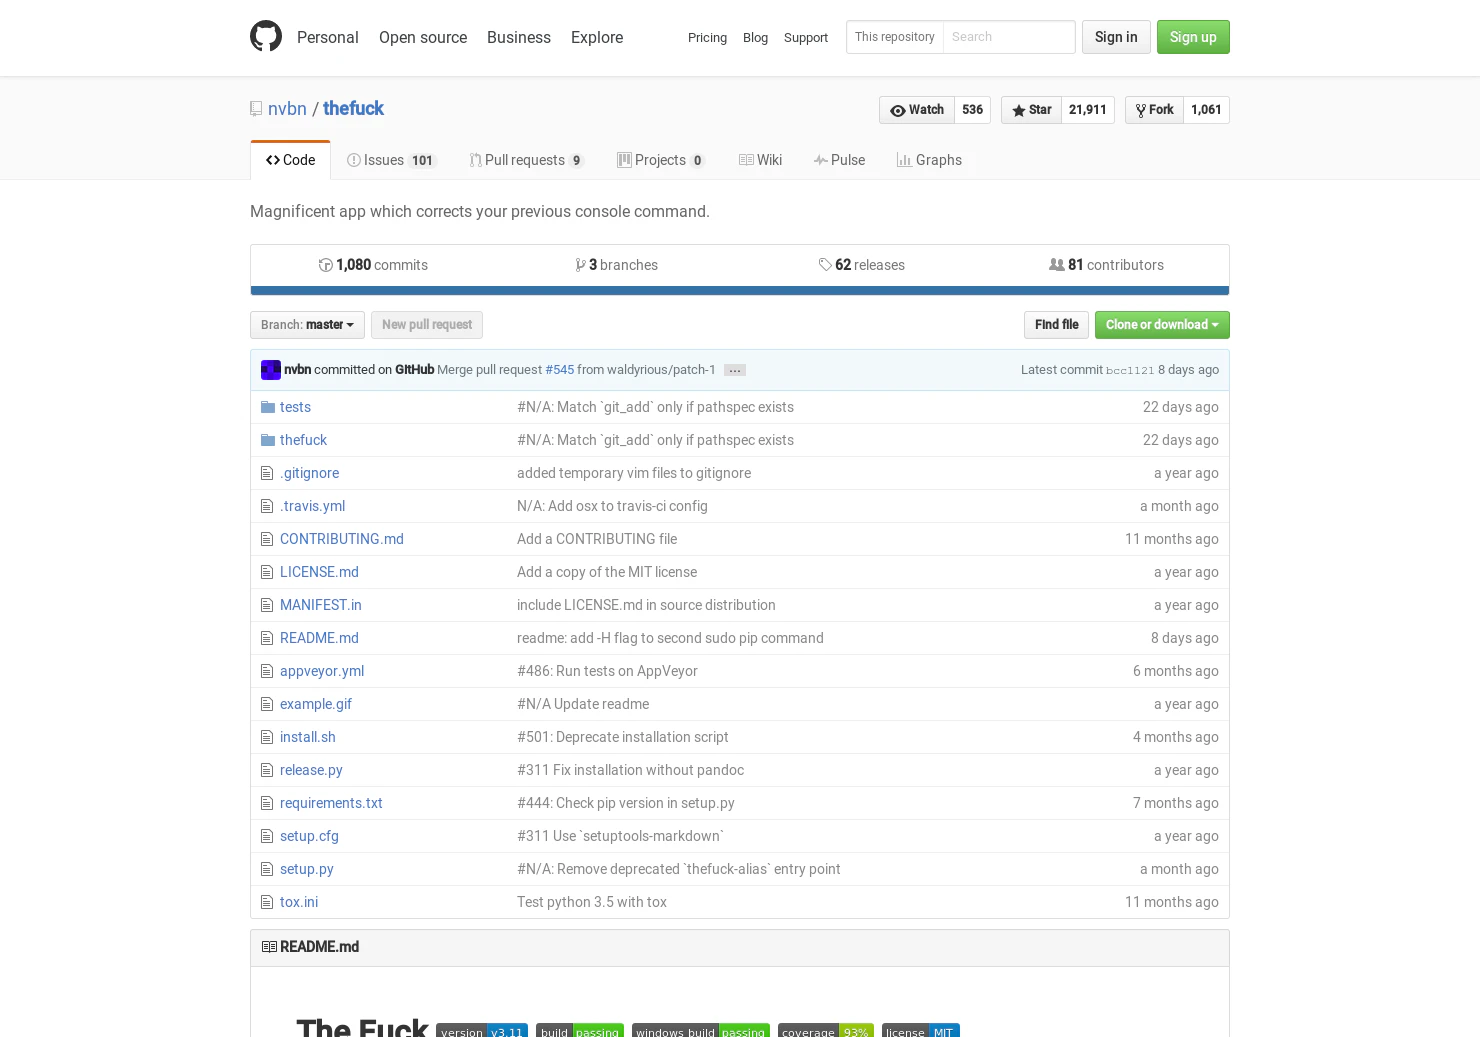Fork the repository with the Fork button
This screenshot has width=1480, height=1037.
pos(1155,110)
